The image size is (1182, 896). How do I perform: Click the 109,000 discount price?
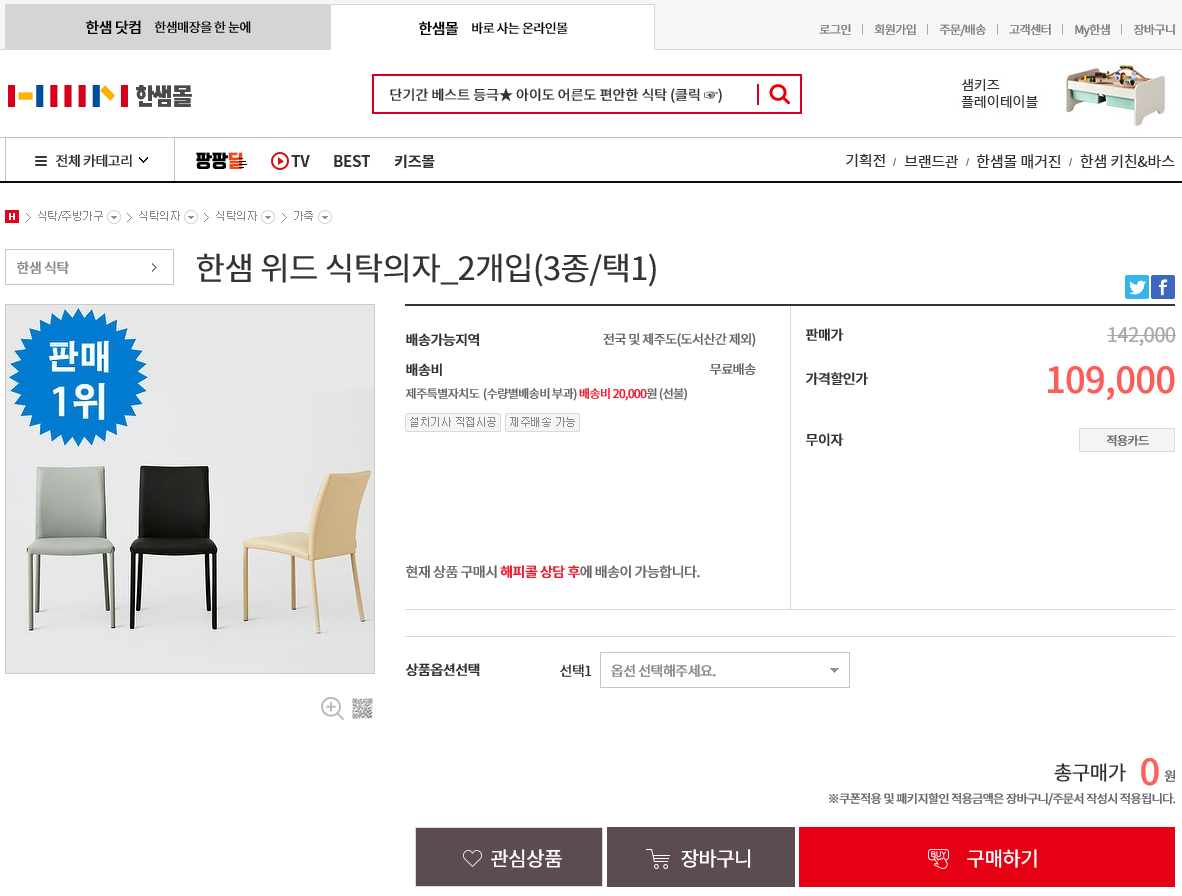tap(1110, 381)
